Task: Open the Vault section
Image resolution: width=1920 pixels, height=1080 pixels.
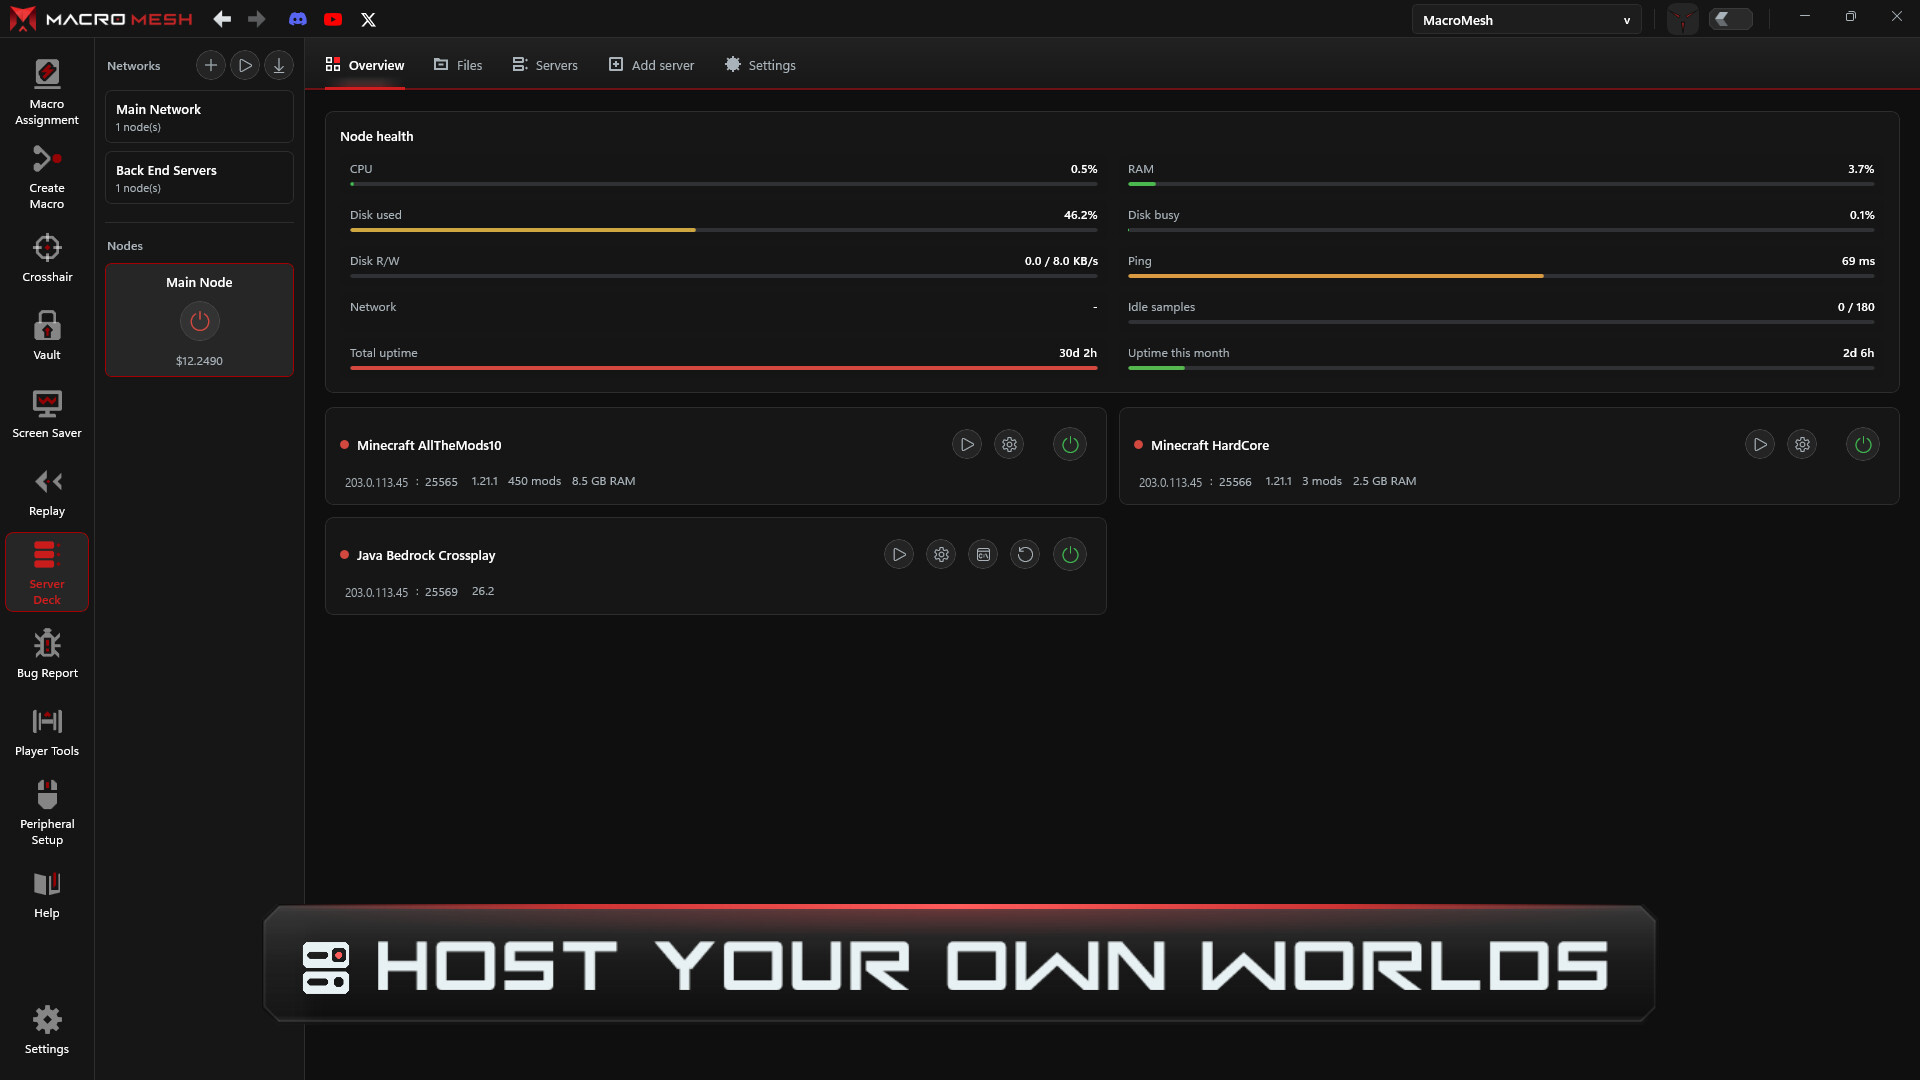Action: [x=47, y=336]
